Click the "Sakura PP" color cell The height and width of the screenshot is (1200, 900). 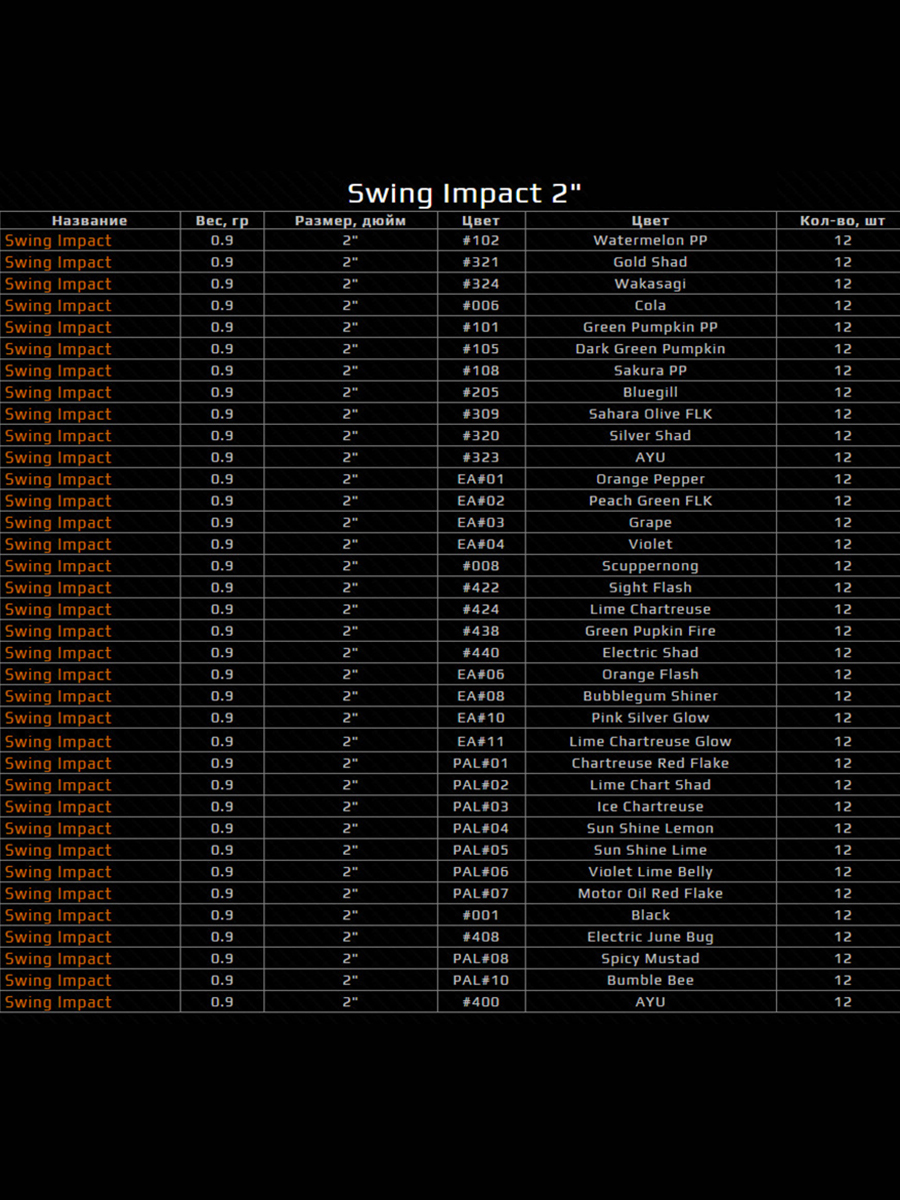pos(650,370)
